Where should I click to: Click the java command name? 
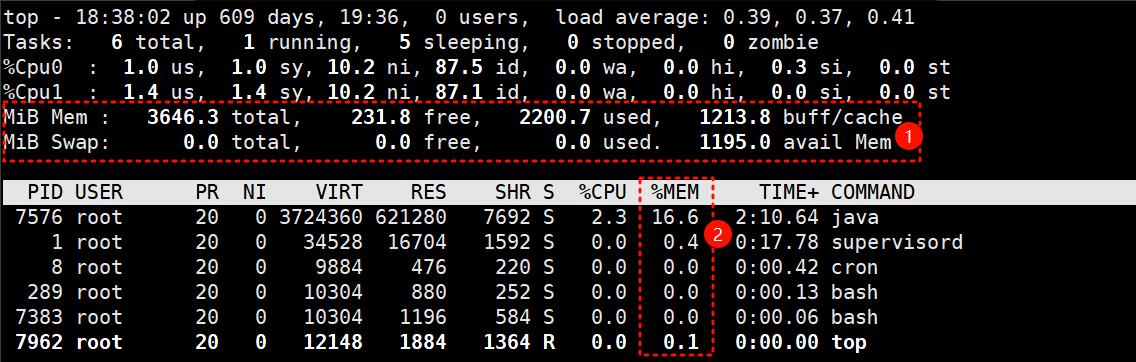point(855,217)
